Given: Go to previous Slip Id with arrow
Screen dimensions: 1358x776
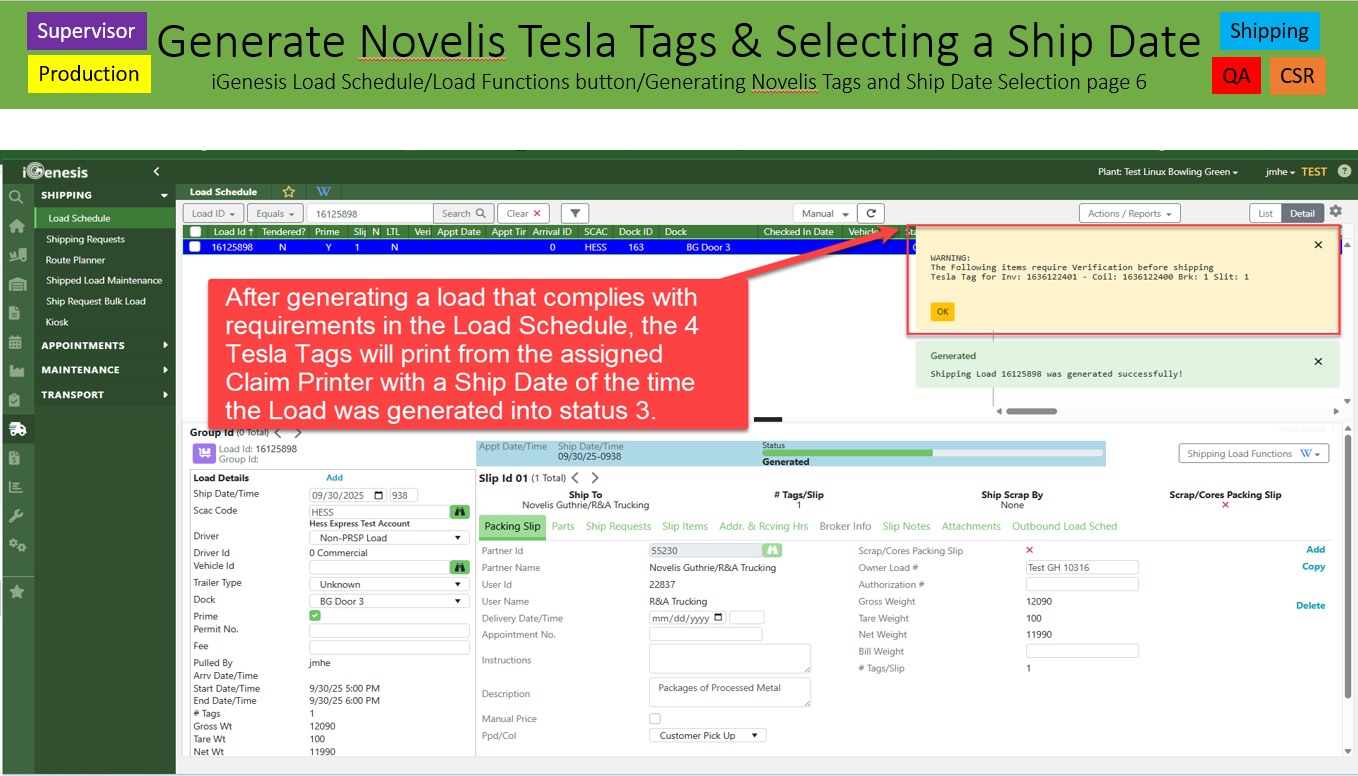Looking at the screenshot, I should 575,478.
